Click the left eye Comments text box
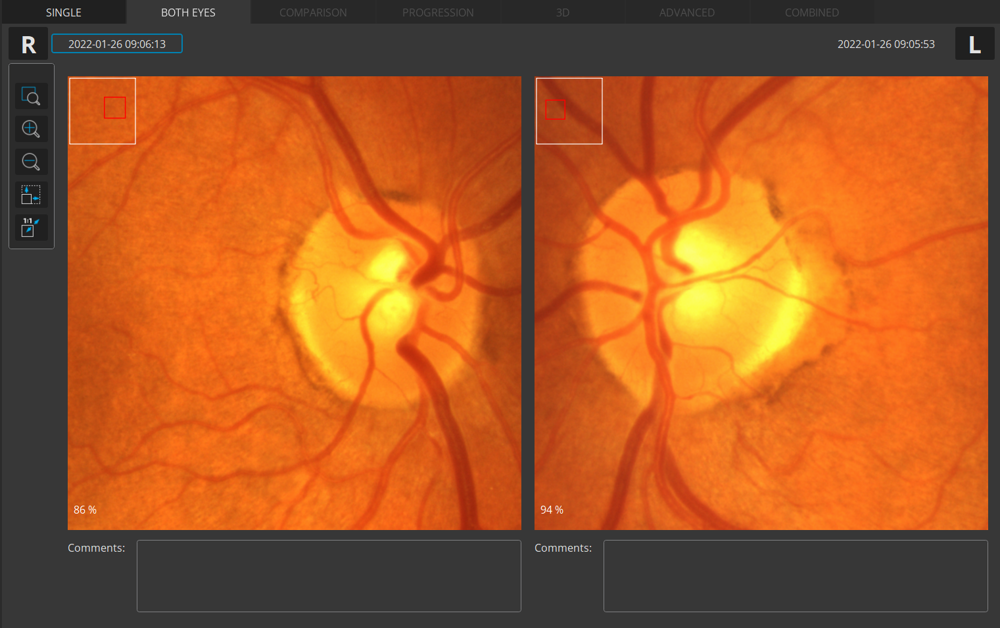Image resolution: width=1000 pixels, height=628 pixels. click(x=795, y=576)
